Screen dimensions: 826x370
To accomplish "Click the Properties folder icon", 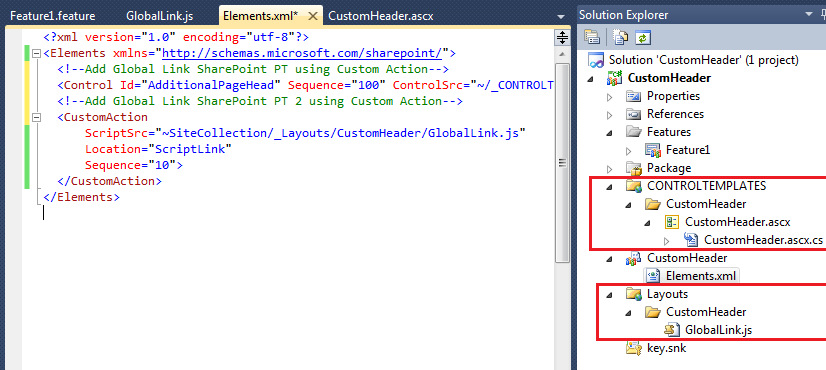I will [x=633, y=96].
